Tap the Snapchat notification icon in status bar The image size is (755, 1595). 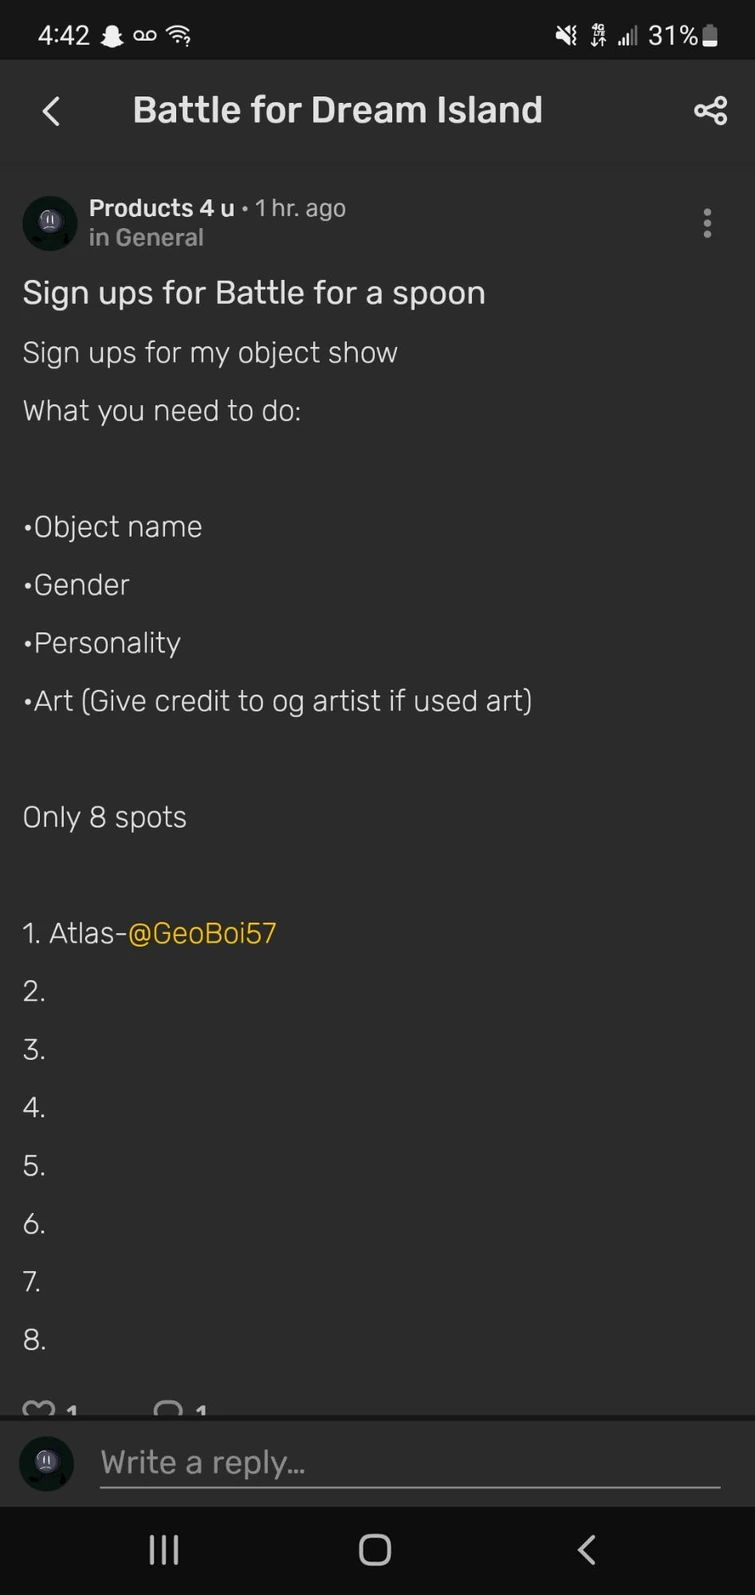pyautogui.click(x=112, y=36)
